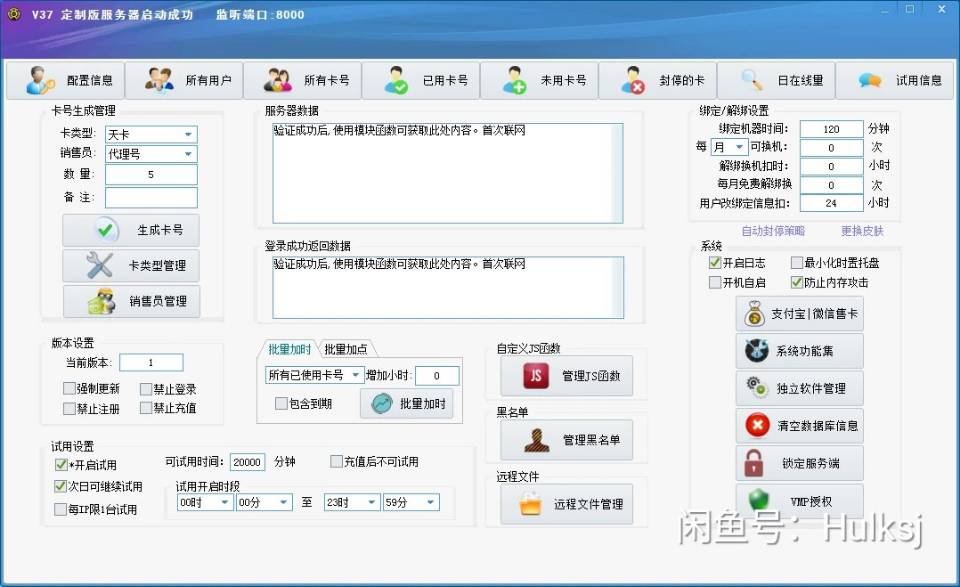This screenshot has height=587, width=960.
Task: Switch to the 批量加点 tab
Action: coord(346,350)
